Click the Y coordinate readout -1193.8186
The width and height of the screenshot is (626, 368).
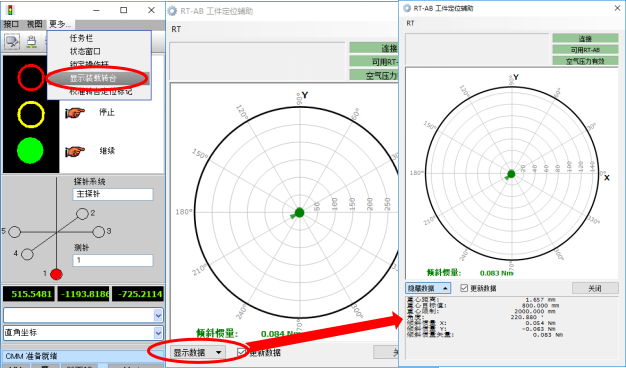click(x=83, y=294)
